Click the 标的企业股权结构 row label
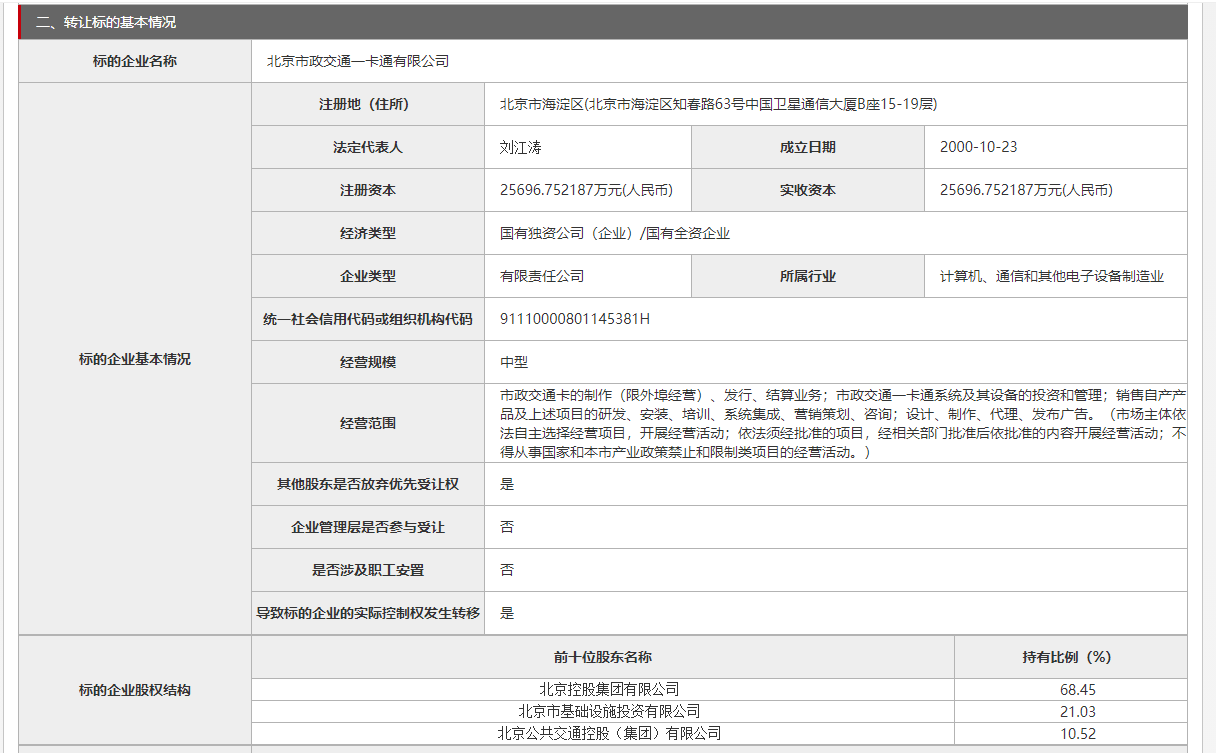Viewport: 1216px width, 753px height. (x=135, y=690)
